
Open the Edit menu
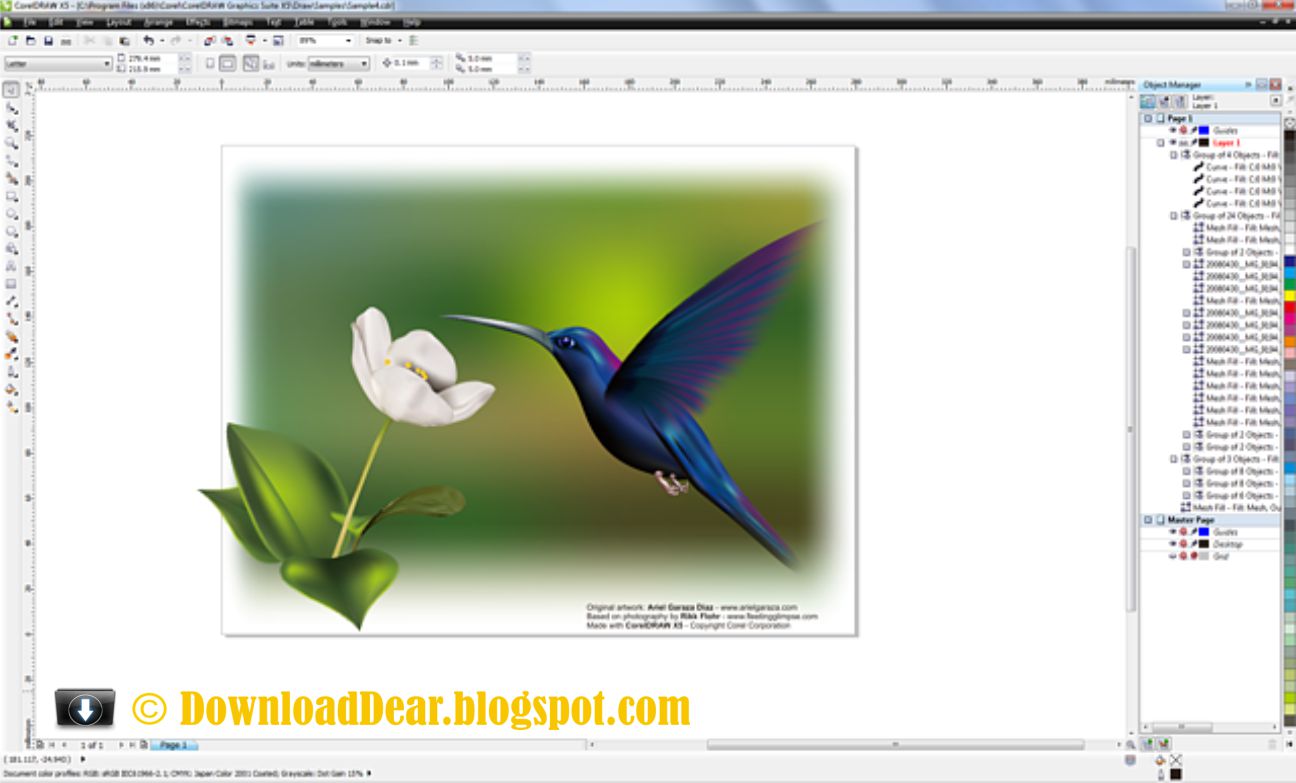point(58,21)
